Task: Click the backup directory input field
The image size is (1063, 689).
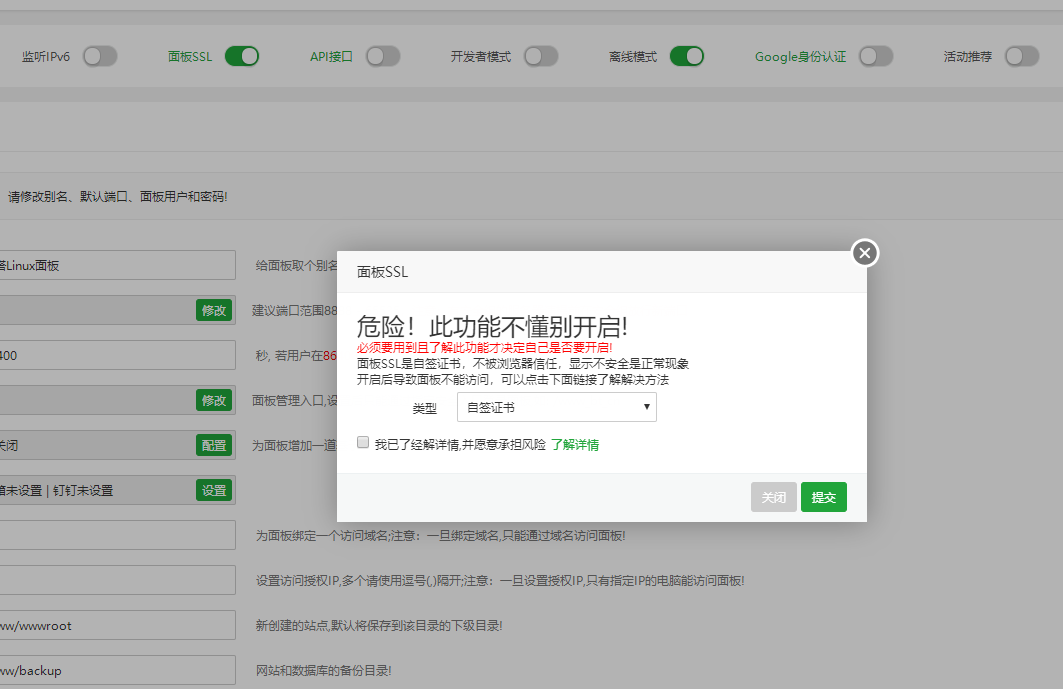Action: pos(117,670)
